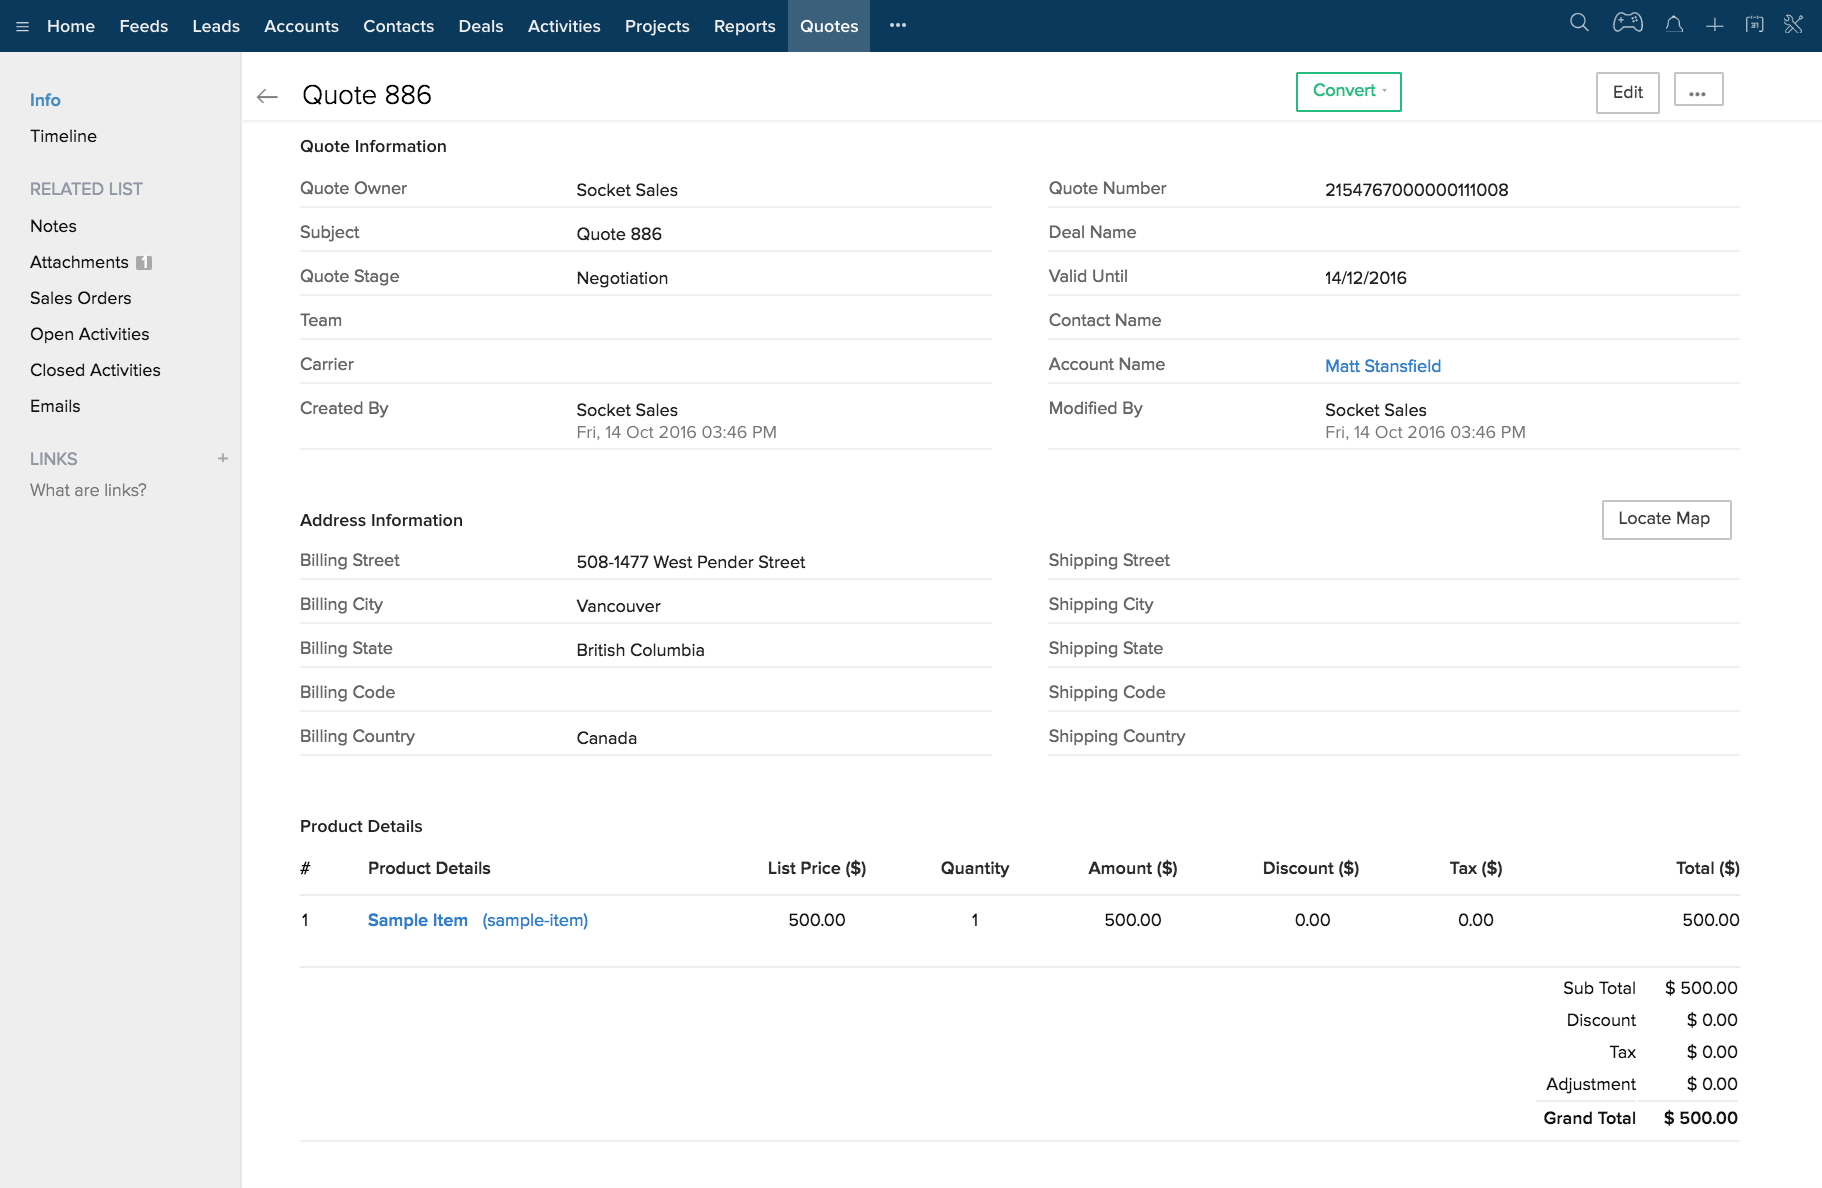Click billing street 508-1477 West Pender Street
1822x1188 pixels.
click(691, 562)
